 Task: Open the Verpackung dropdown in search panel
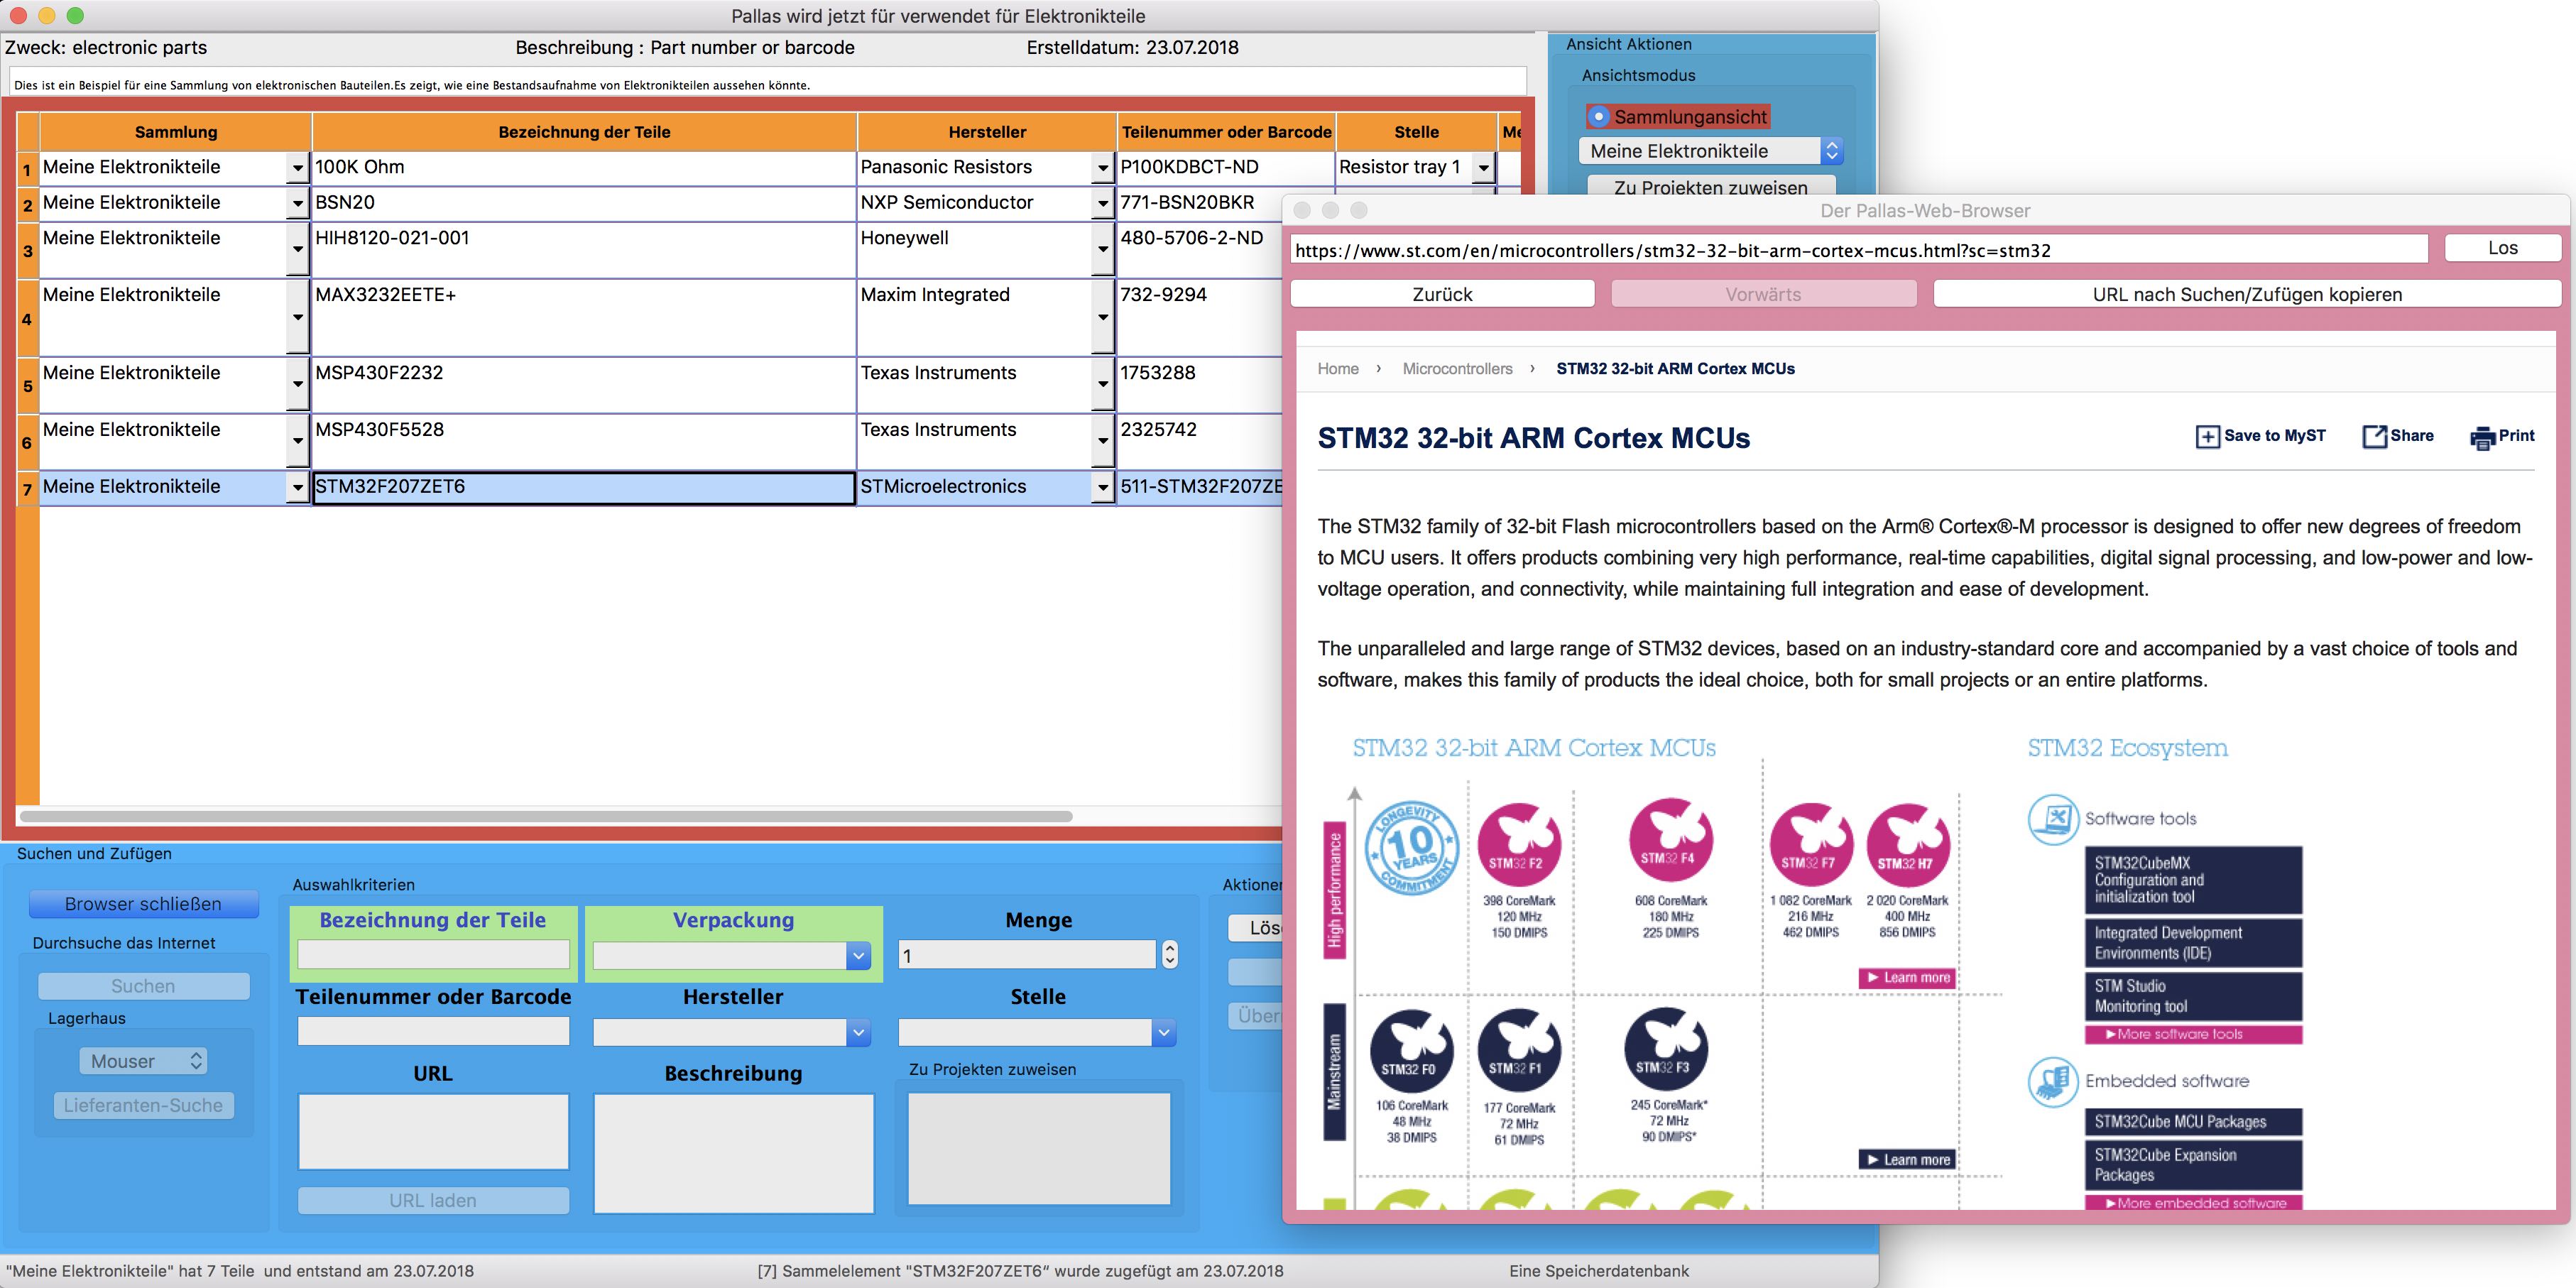[x=858, y=956]
